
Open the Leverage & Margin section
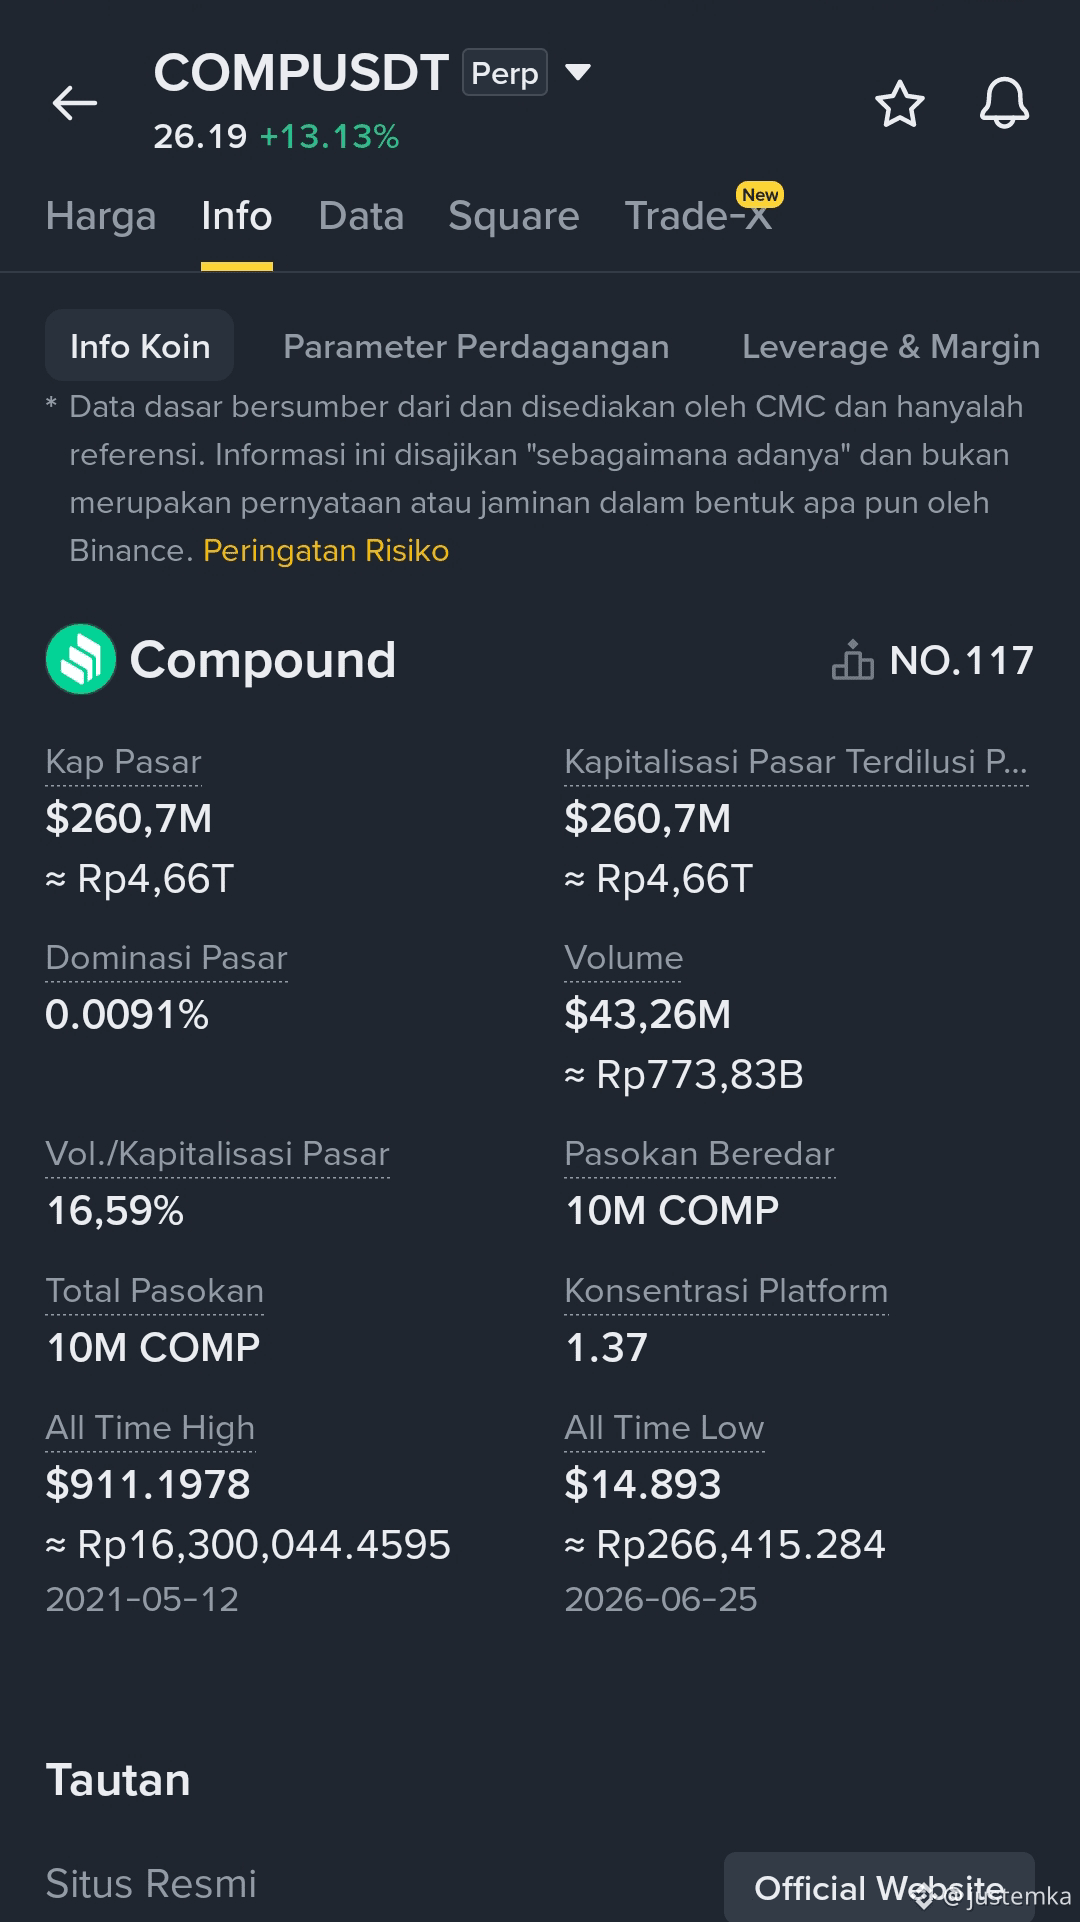pyautogui.click(x=891, y=346)
